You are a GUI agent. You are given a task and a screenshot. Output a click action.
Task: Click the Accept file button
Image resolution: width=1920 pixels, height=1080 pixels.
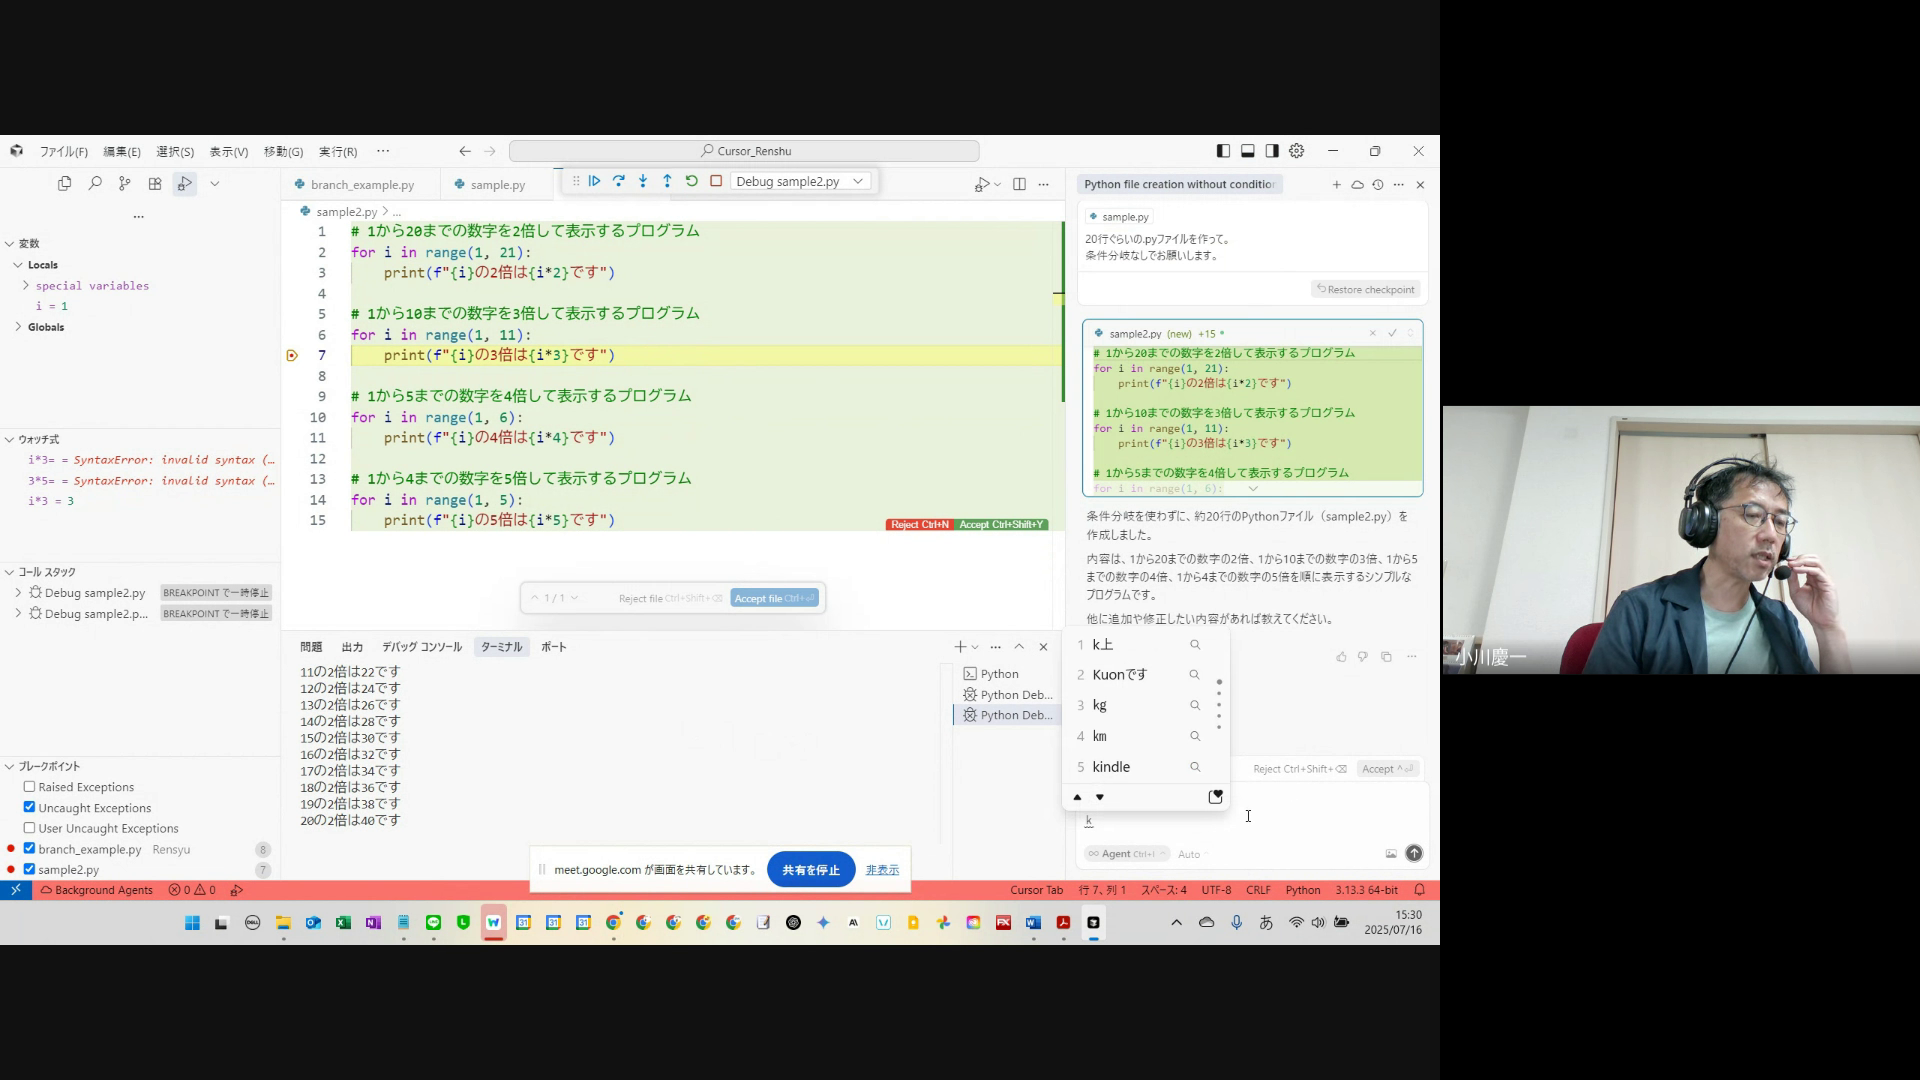coord(774,598)
